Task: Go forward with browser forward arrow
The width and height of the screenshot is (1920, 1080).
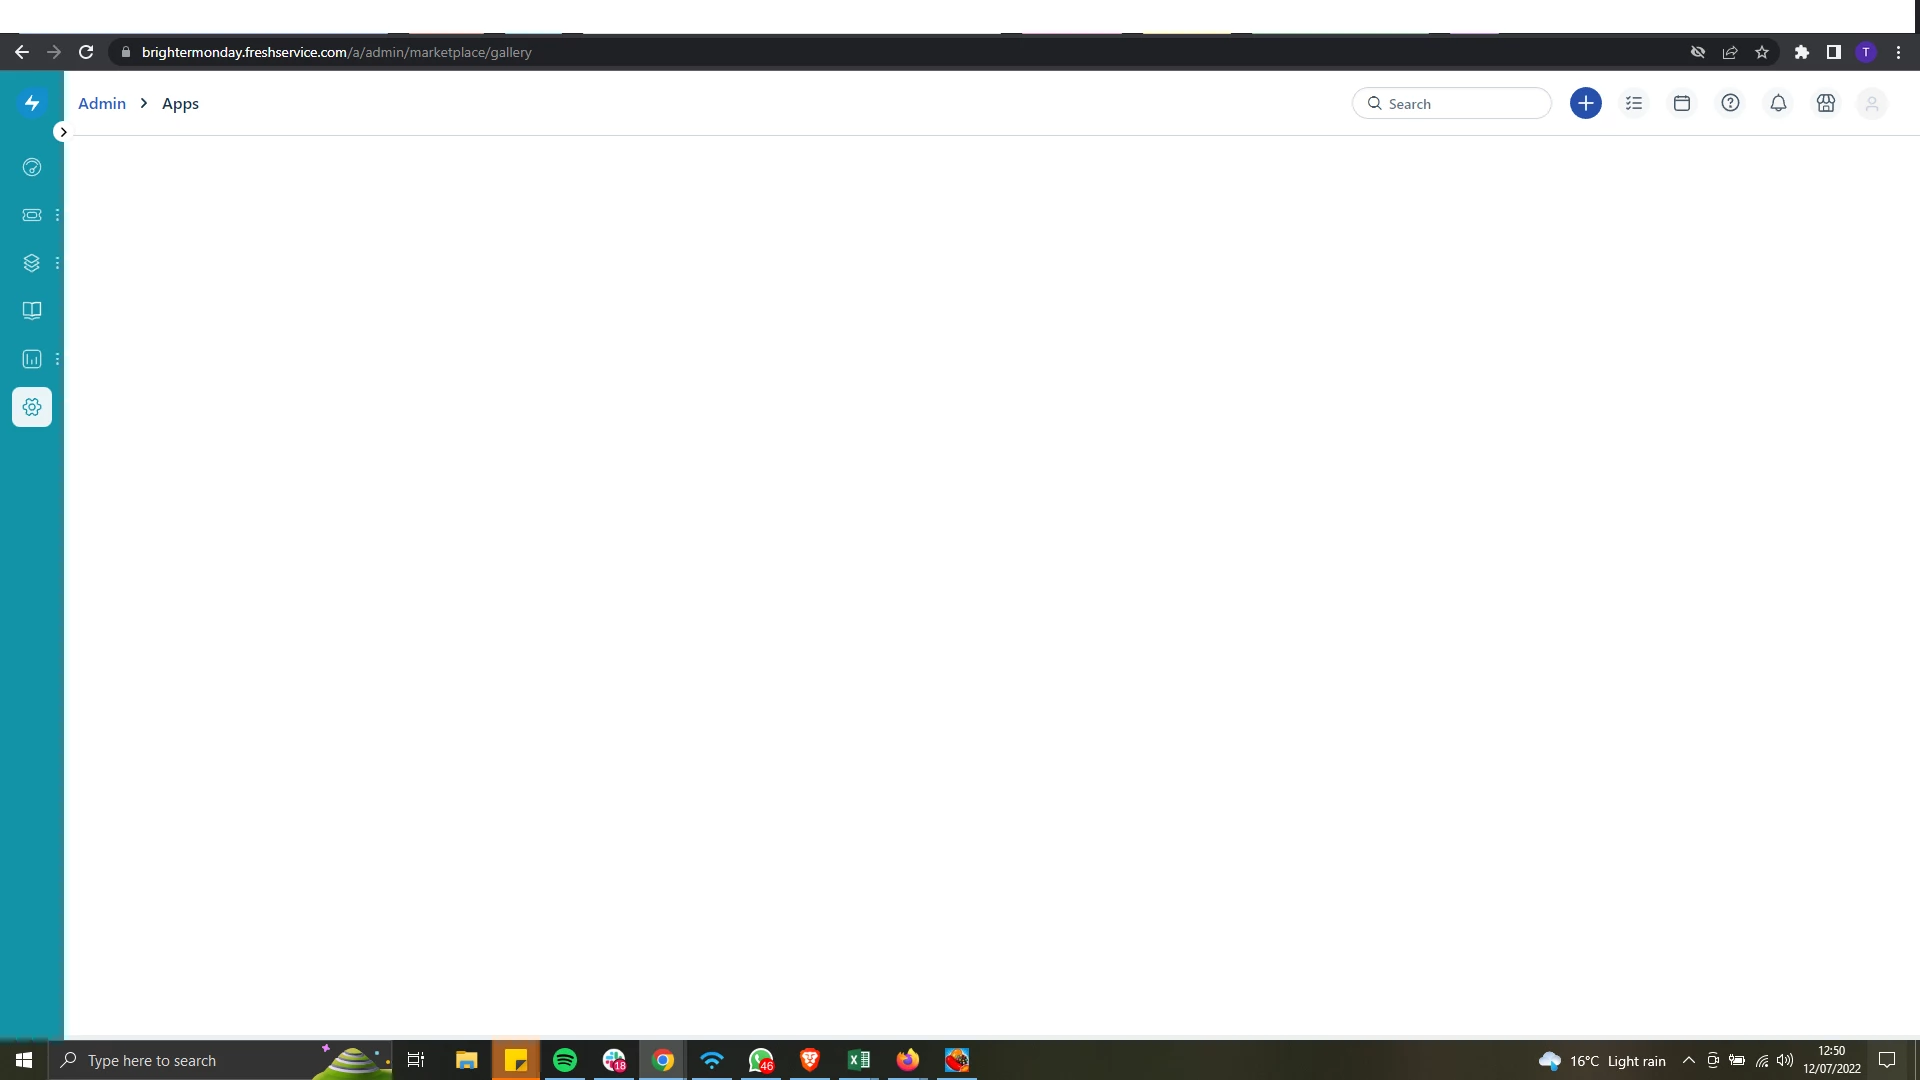Action: tap(54, 52)
